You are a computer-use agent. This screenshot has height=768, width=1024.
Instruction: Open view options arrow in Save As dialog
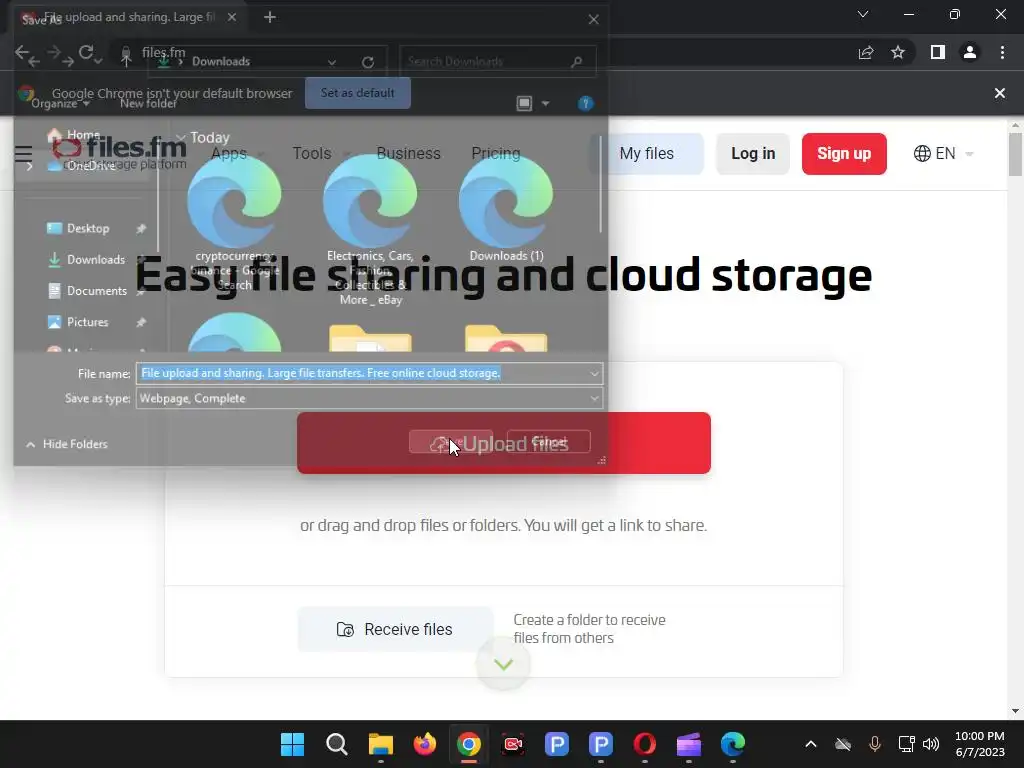545,103
